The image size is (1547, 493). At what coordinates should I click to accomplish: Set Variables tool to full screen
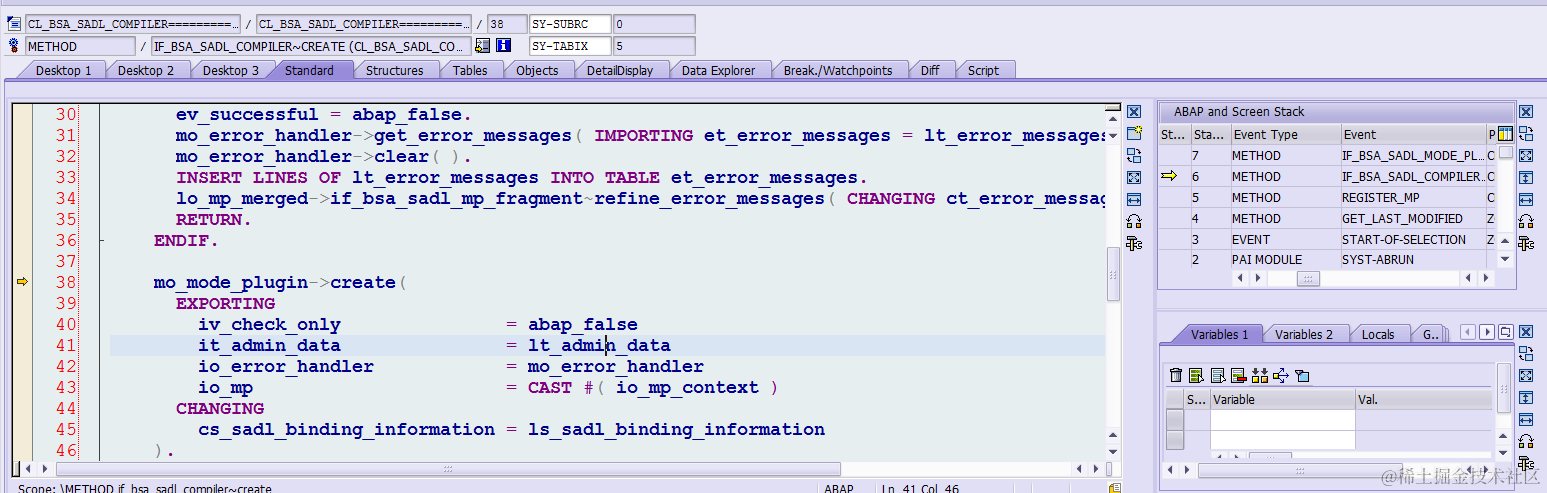click(1526, 376)
